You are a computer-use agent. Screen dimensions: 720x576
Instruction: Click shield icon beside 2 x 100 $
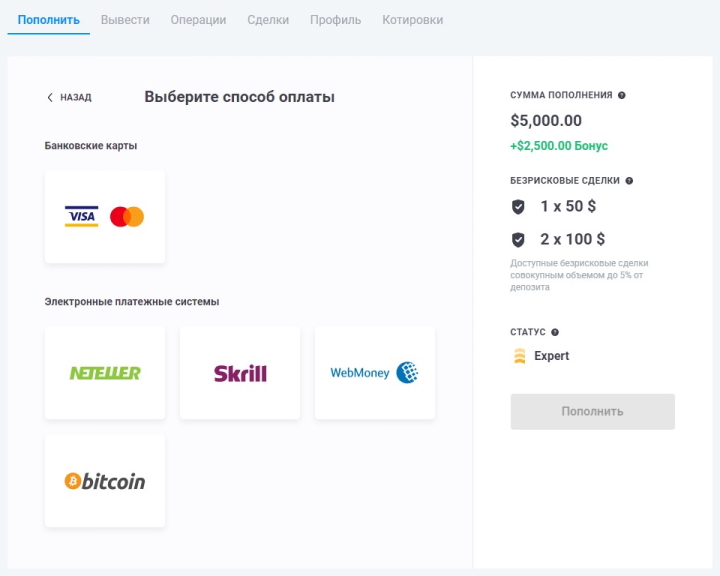coord(518,240)
